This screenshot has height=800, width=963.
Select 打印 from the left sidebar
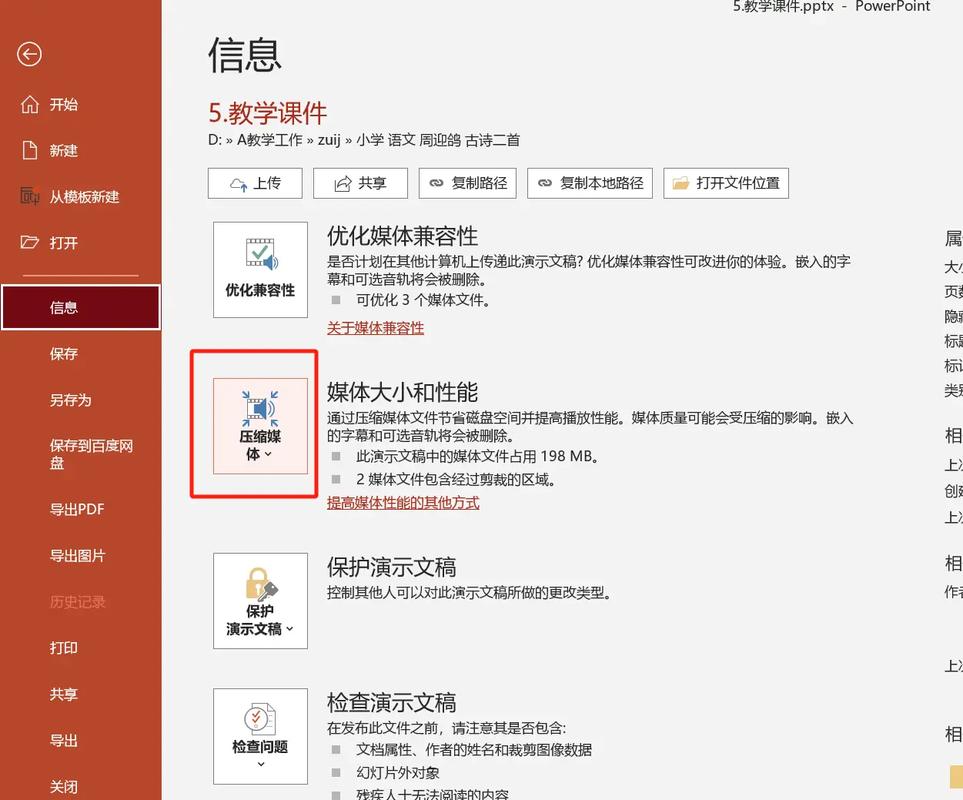[63, 648]
